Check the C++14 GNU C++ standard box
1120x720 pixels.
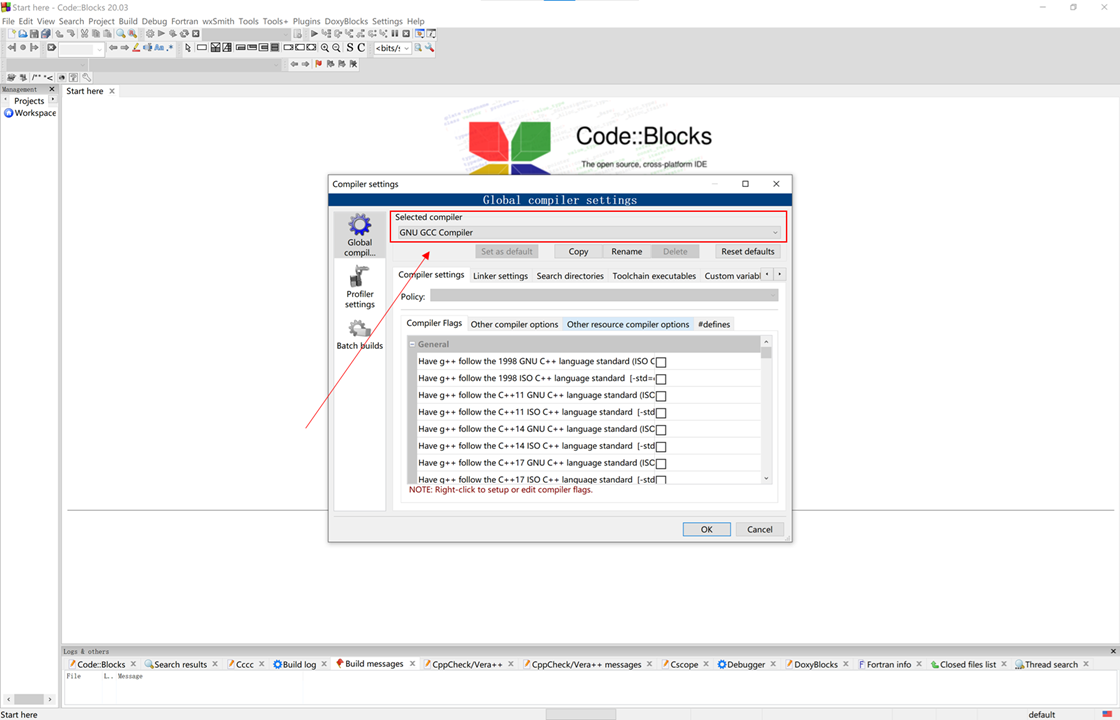tap(661, 430)
